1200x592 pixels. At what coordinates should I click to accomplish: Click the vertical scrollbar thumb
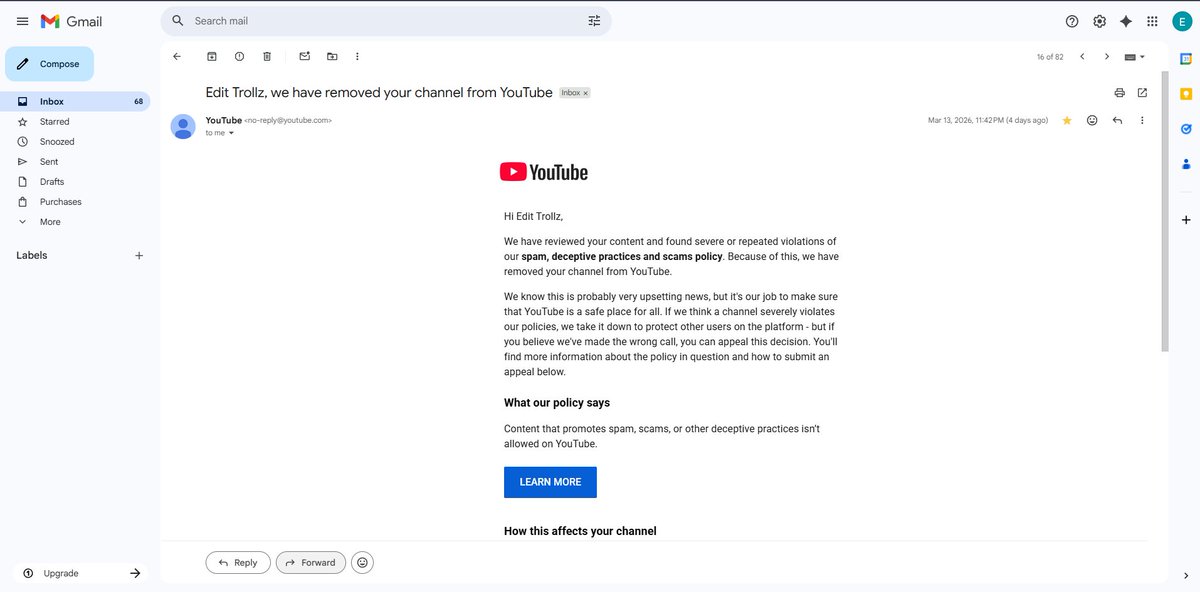1164,211
